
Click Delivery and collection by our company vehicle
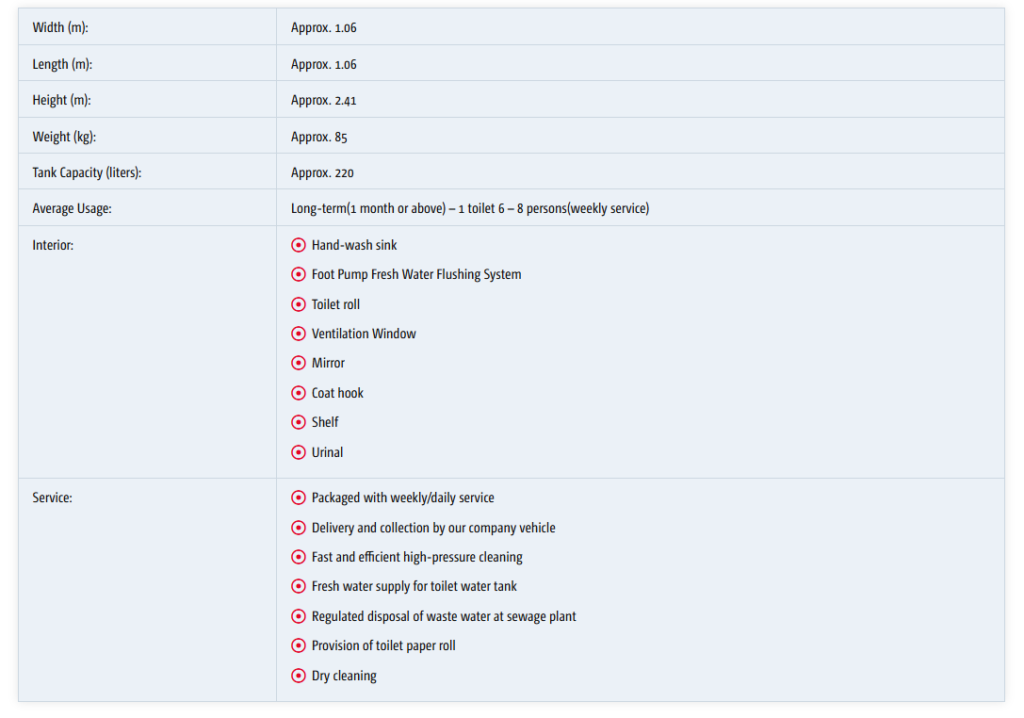(x=433, y=528)
